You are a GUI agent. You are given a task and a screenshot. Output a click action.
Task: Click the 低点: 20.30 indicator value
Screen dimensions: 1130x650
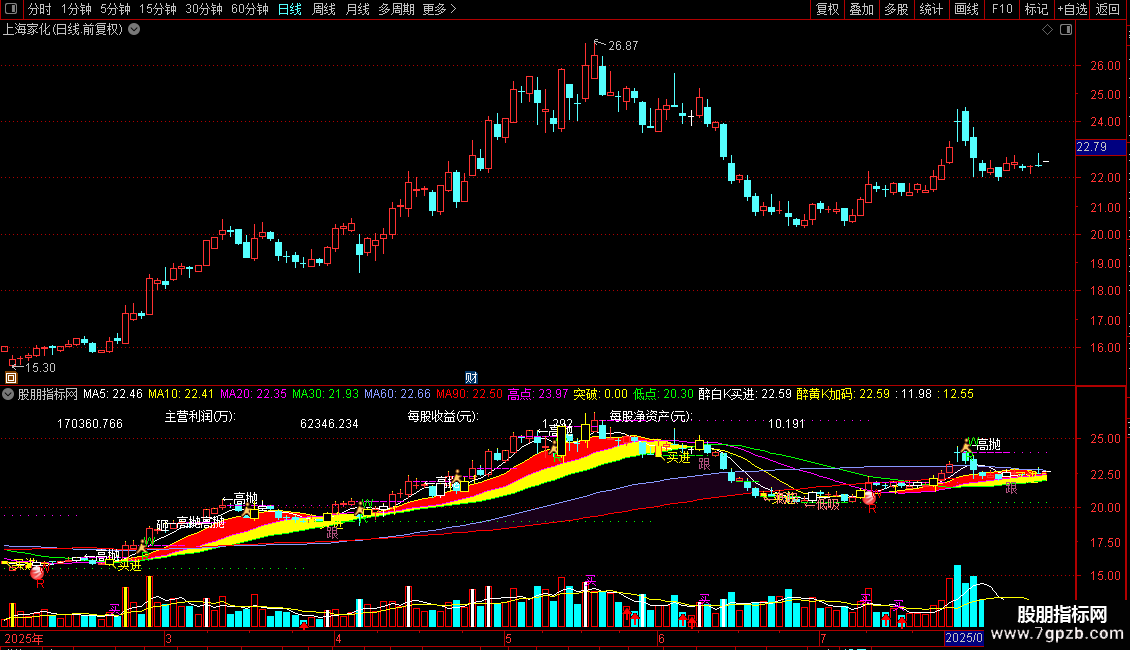[663, 394]
